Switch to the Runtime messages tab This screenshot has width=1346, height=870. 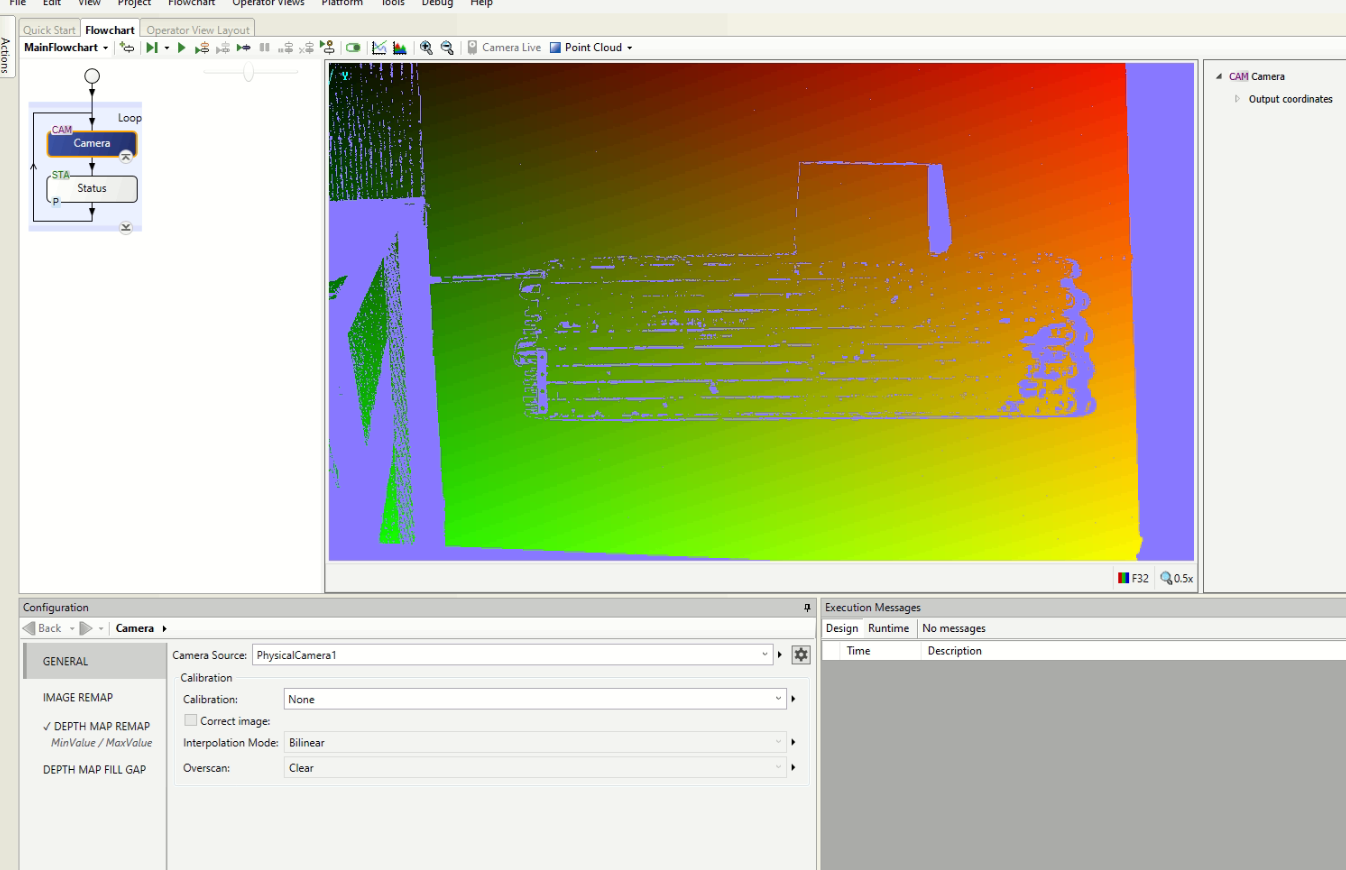pos(888,628)
